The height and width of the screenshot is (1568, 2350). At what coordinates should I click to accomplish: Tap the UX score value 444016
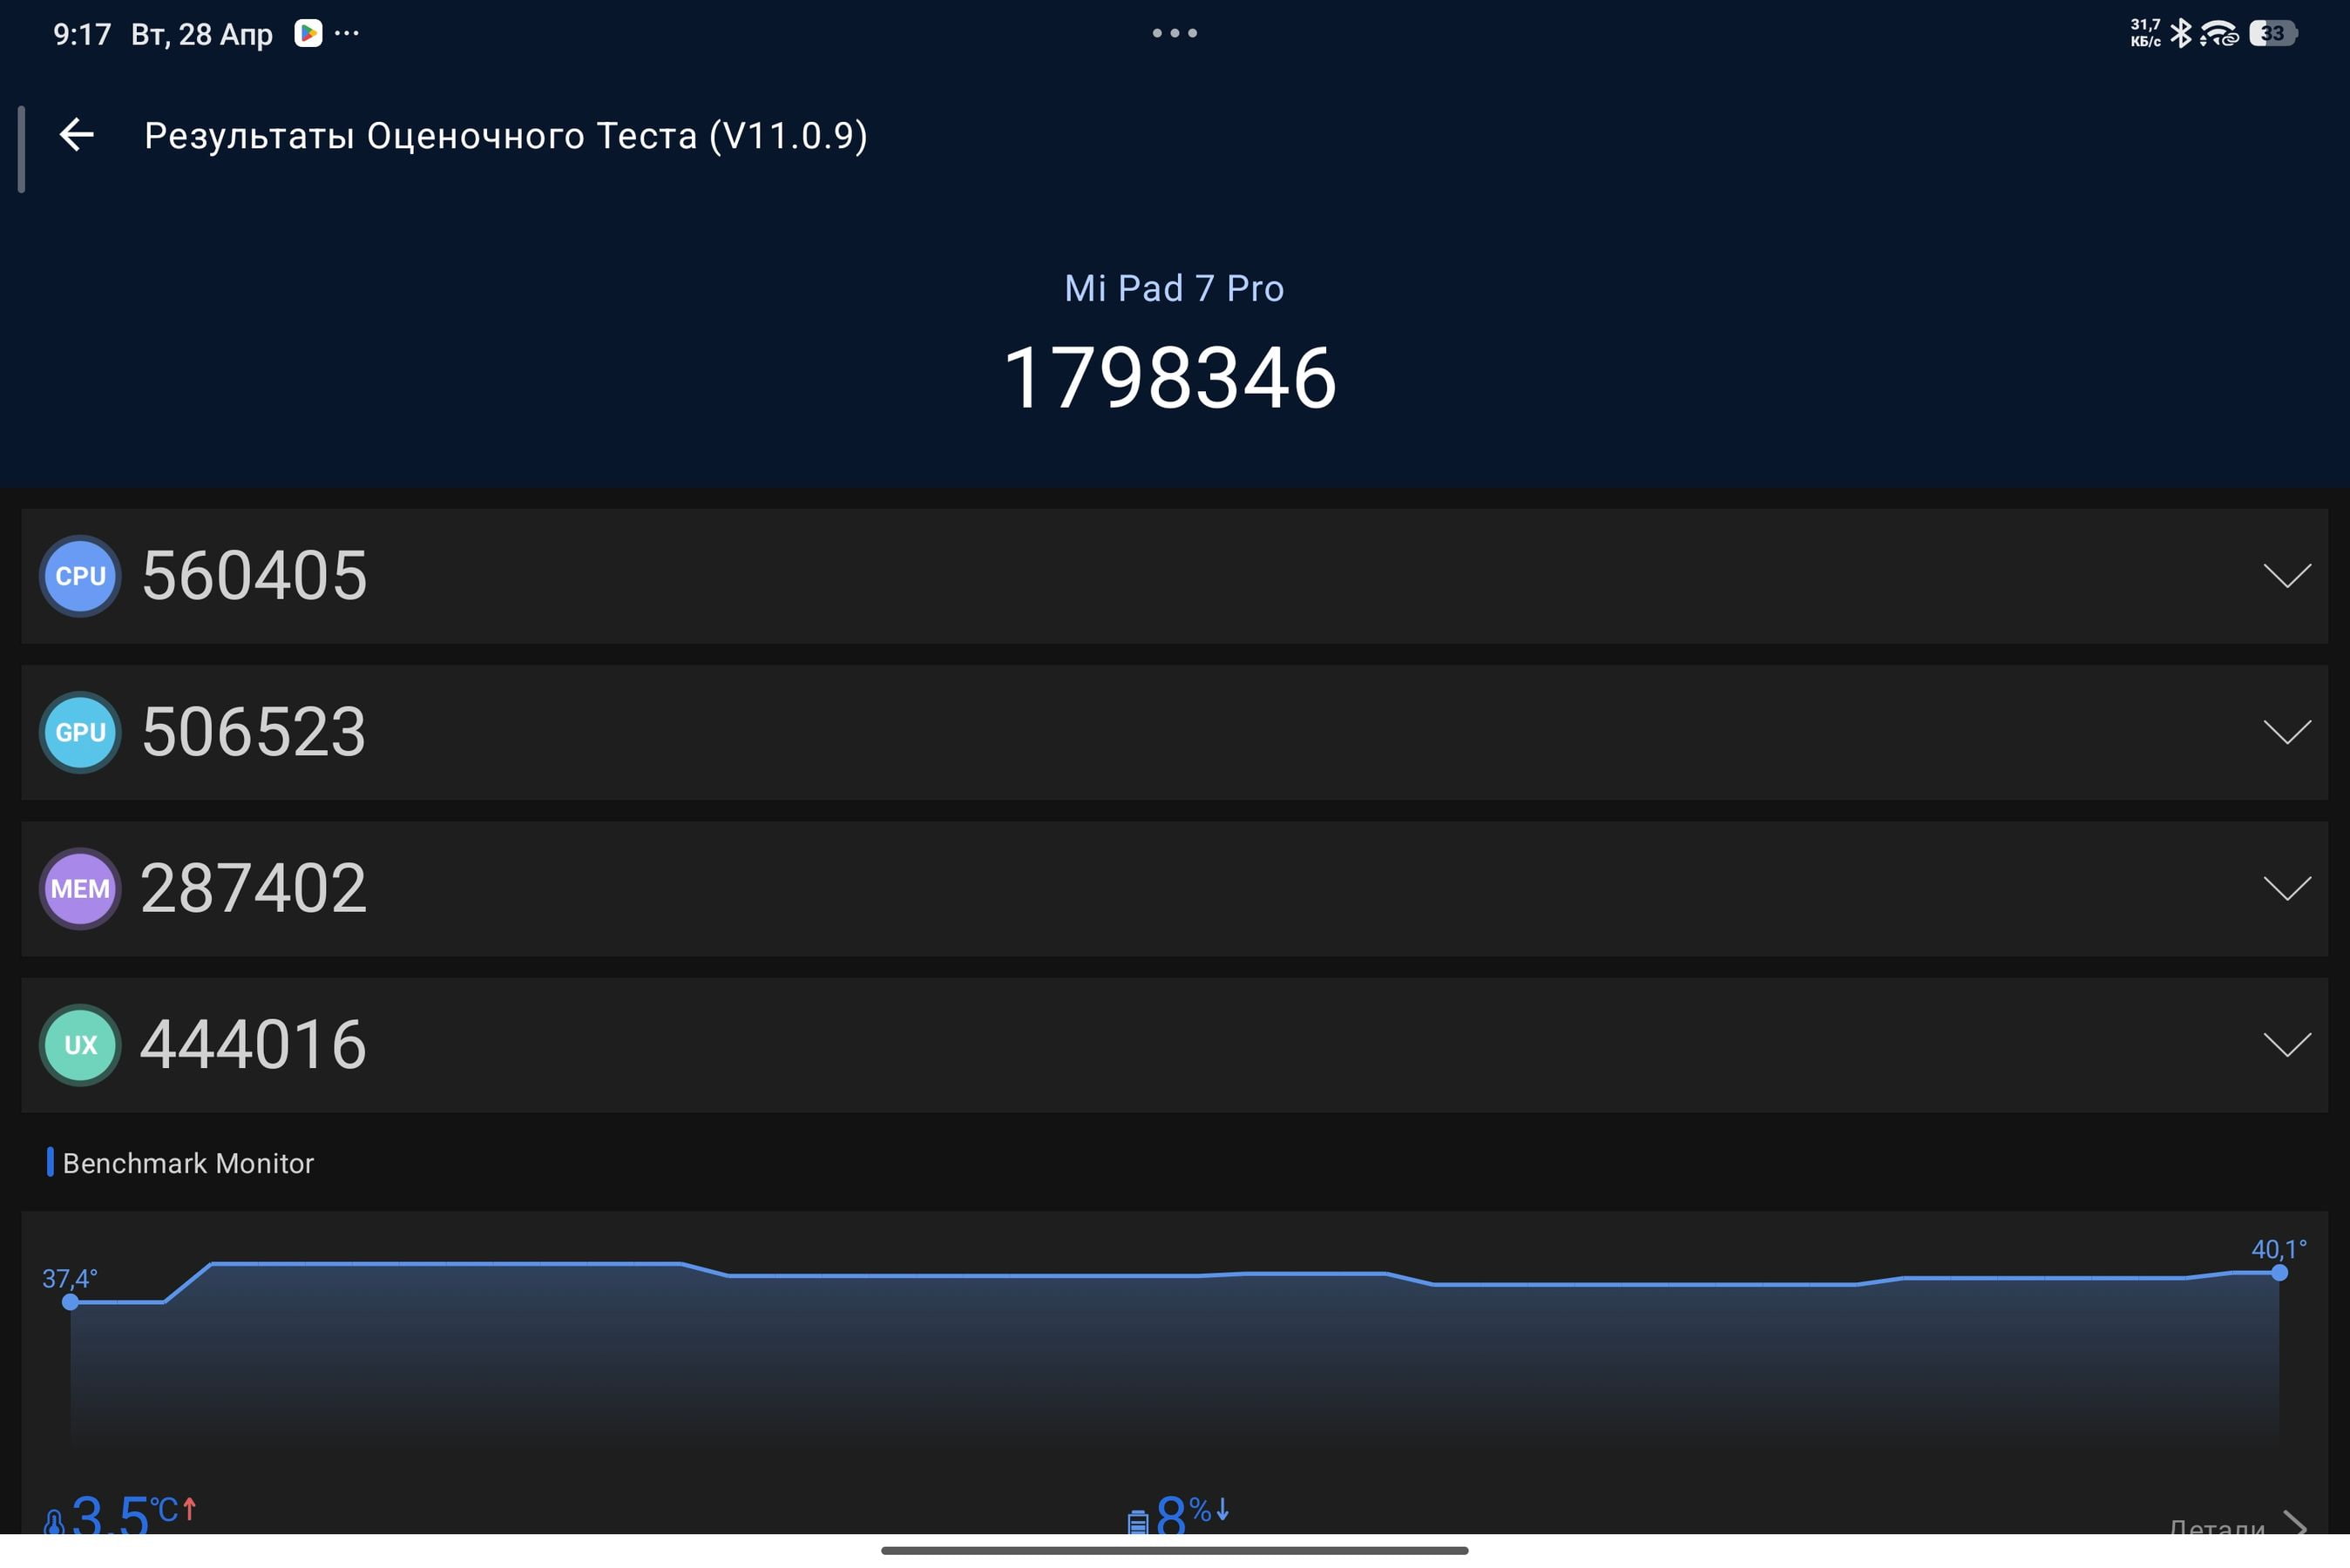[x=254, y=1045]
